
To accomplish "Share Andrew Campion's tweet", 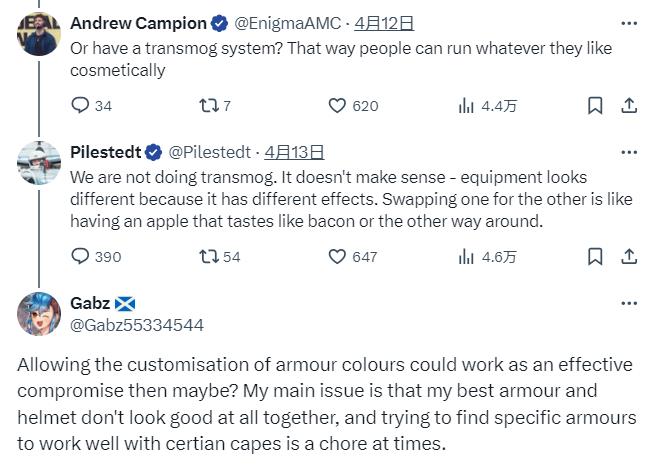I will 629,105.
